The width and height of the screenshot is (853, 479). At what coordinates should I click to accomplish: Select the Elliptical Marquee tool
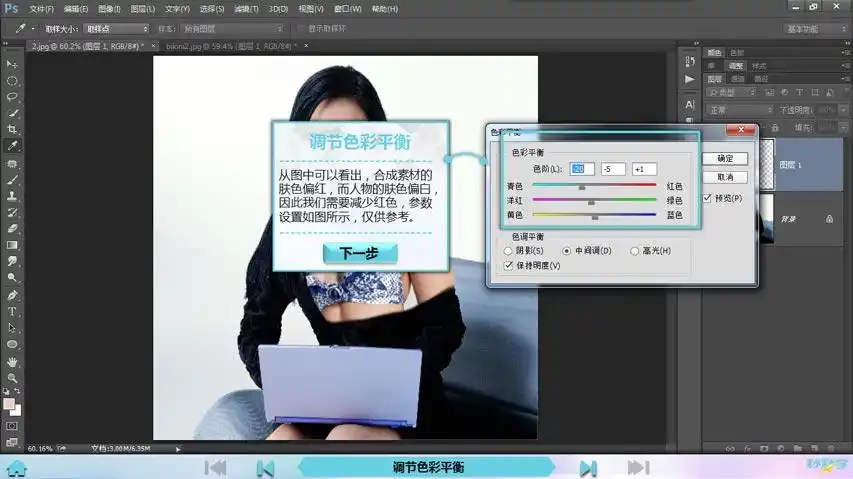click(12, 81)
